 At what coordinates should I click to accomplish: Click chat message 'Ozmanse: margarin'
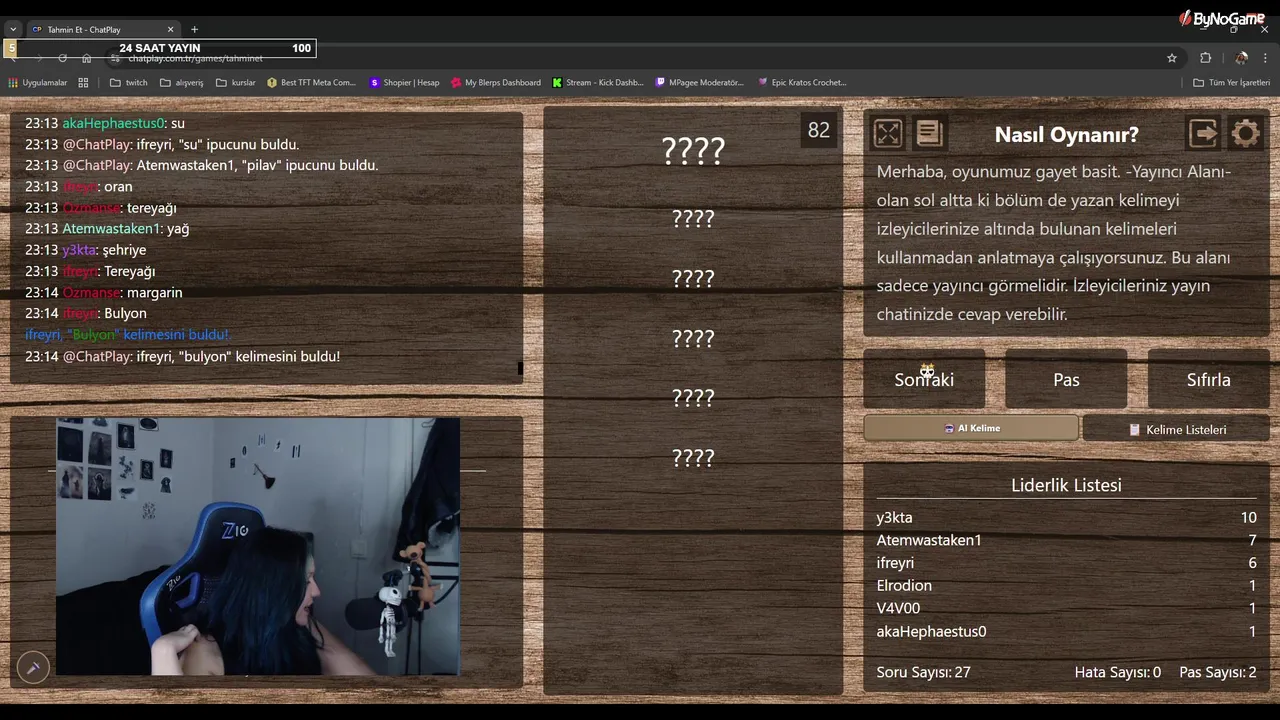pyautogui.click(x=104, y=292)
